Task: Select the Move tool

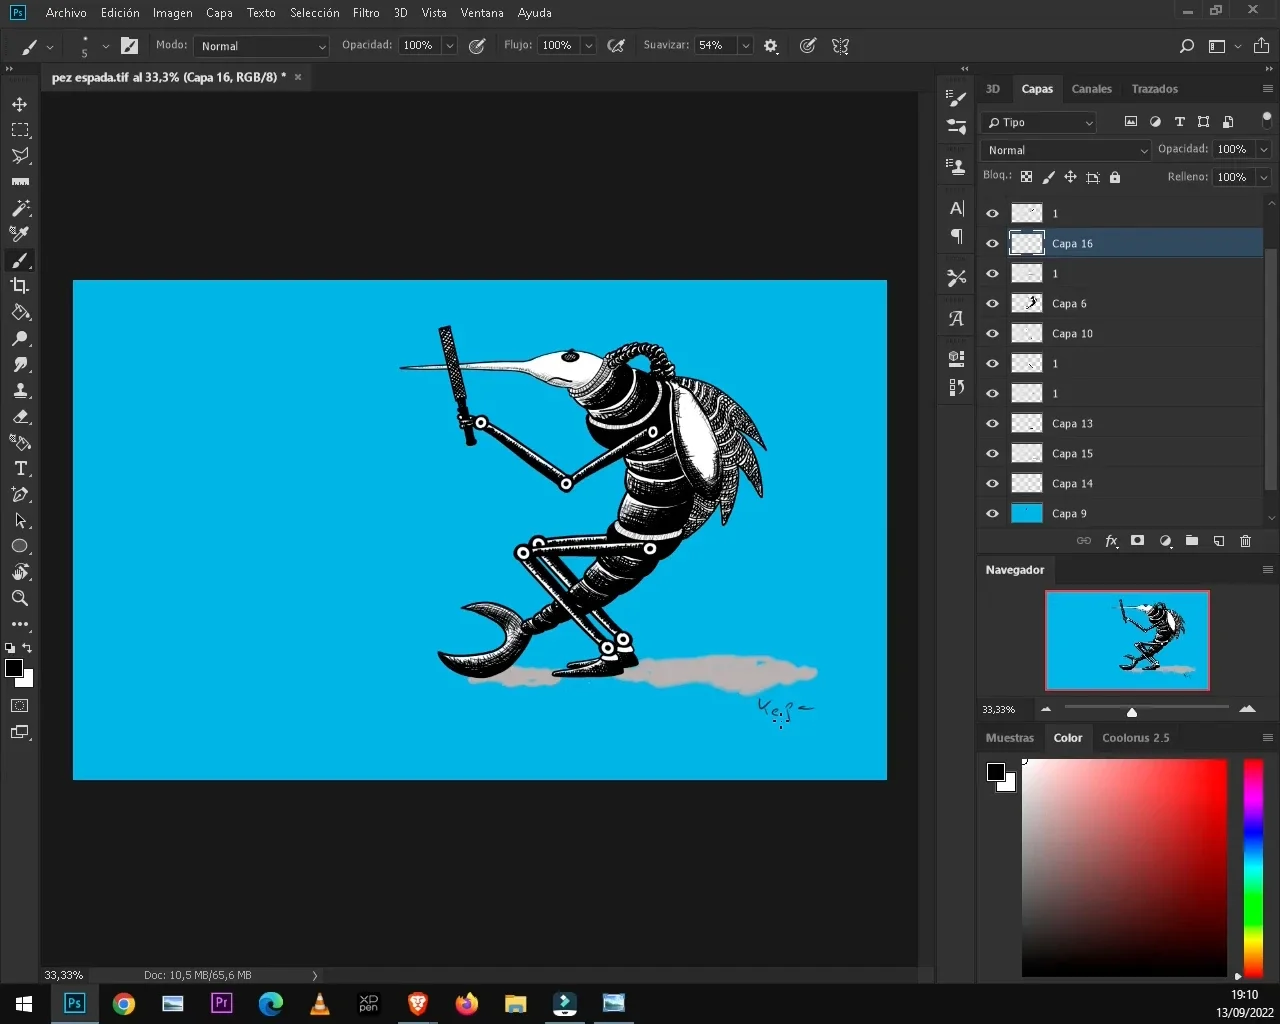Action: (20, 104)
